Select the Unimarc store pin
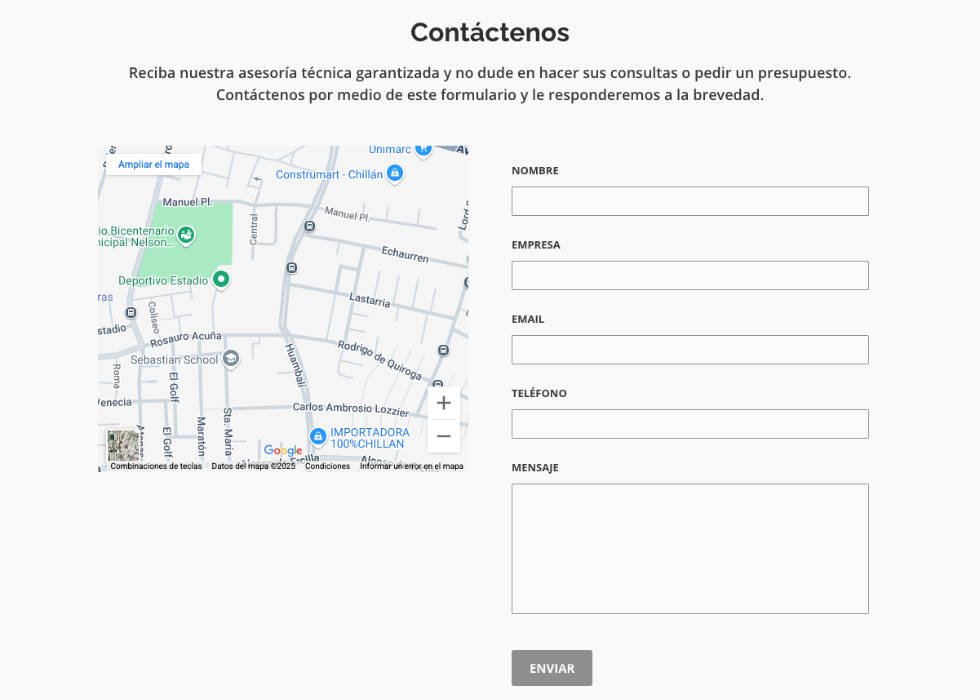Image resolution: width=980 pixels, height=700 pixels. pyautogui.click(x=423, y=149)
